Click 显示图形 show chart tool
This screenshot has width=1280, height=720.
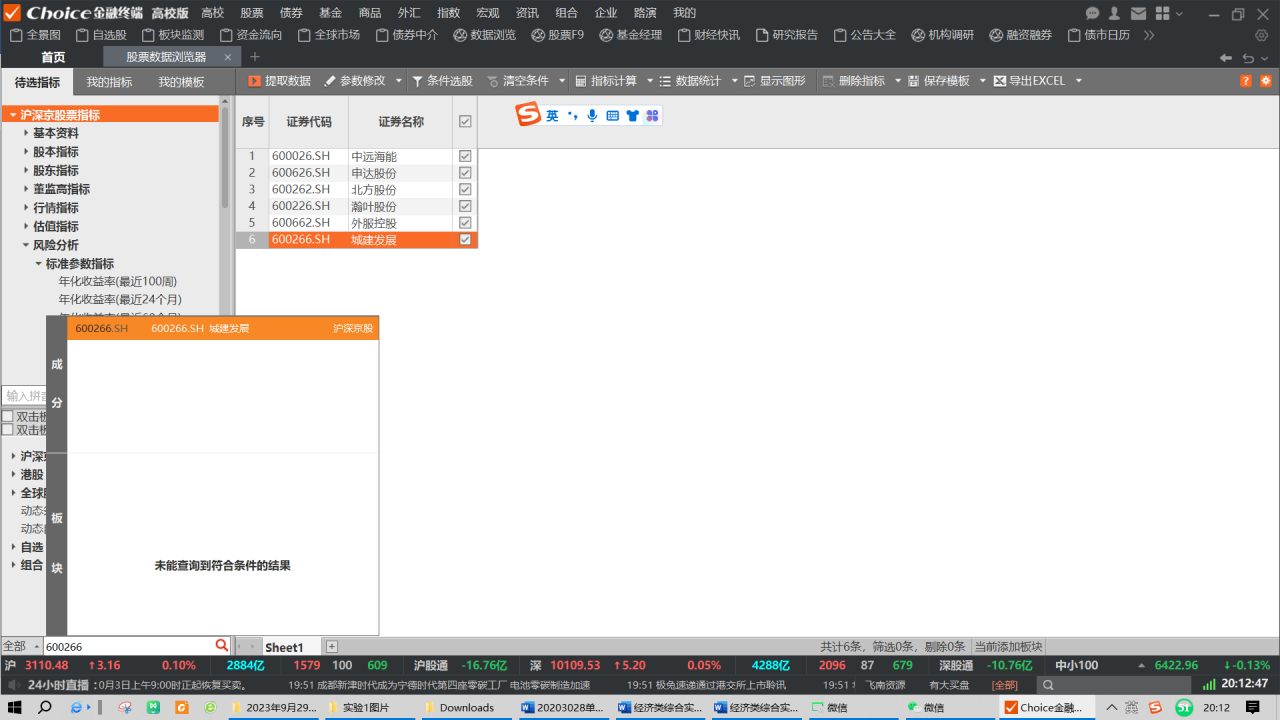point(775,81)
